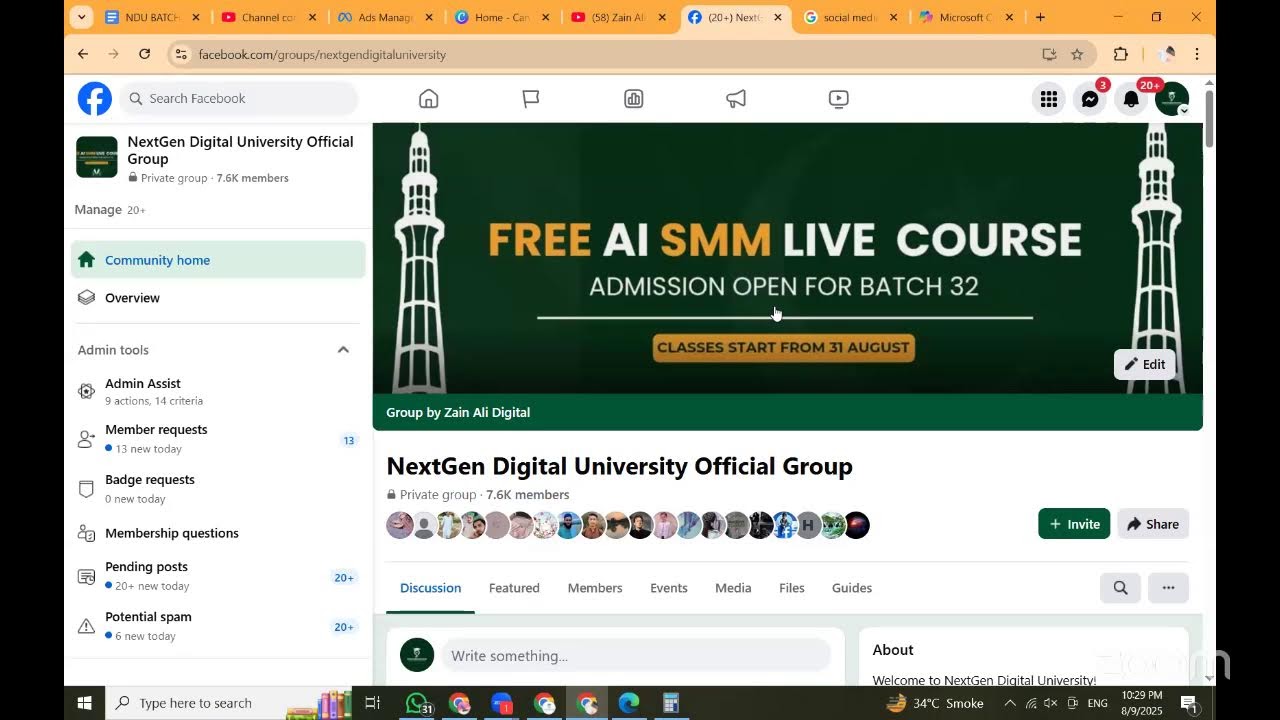
Task: Switch to the NDU BATCH browser tab
Action: point(152,17)
